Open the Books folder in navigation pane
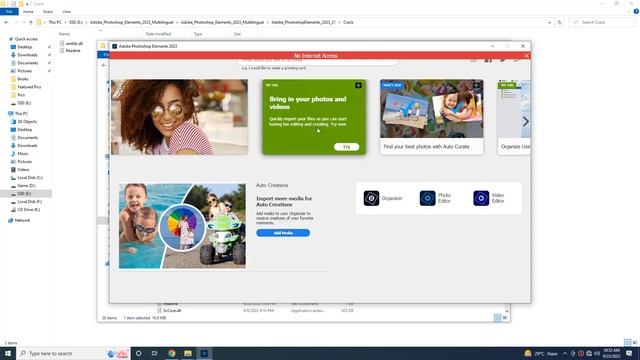 tap(23, 79)
